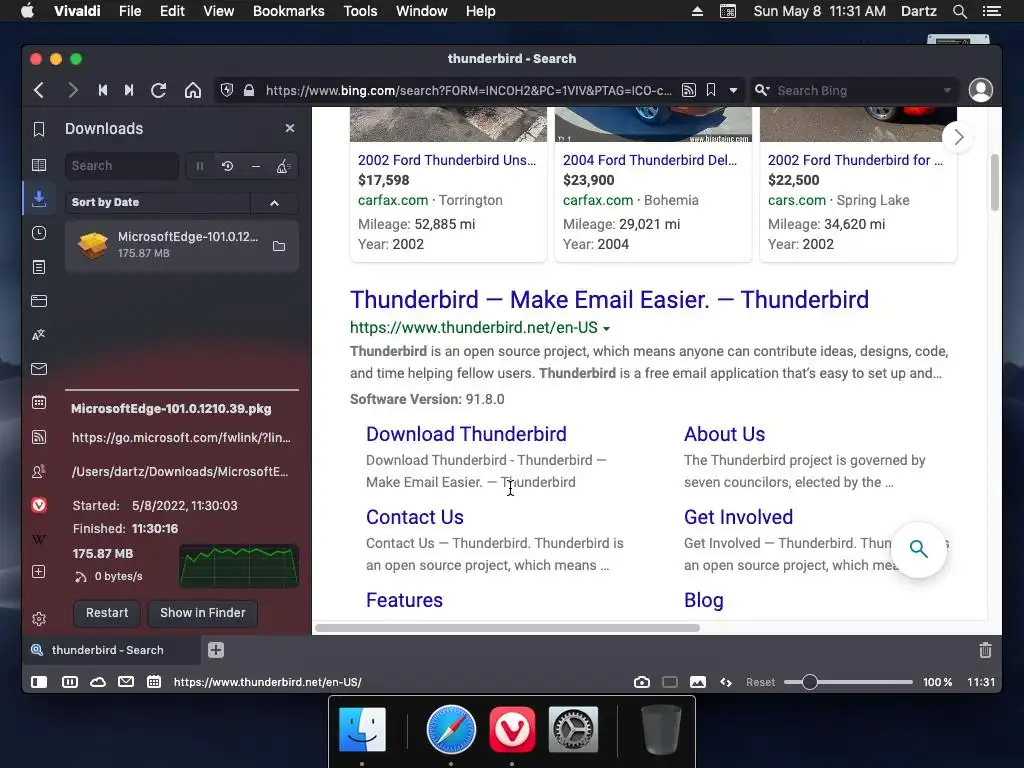Open the Reading List panel
This screenshot has height=768, width=1024.
39,165
